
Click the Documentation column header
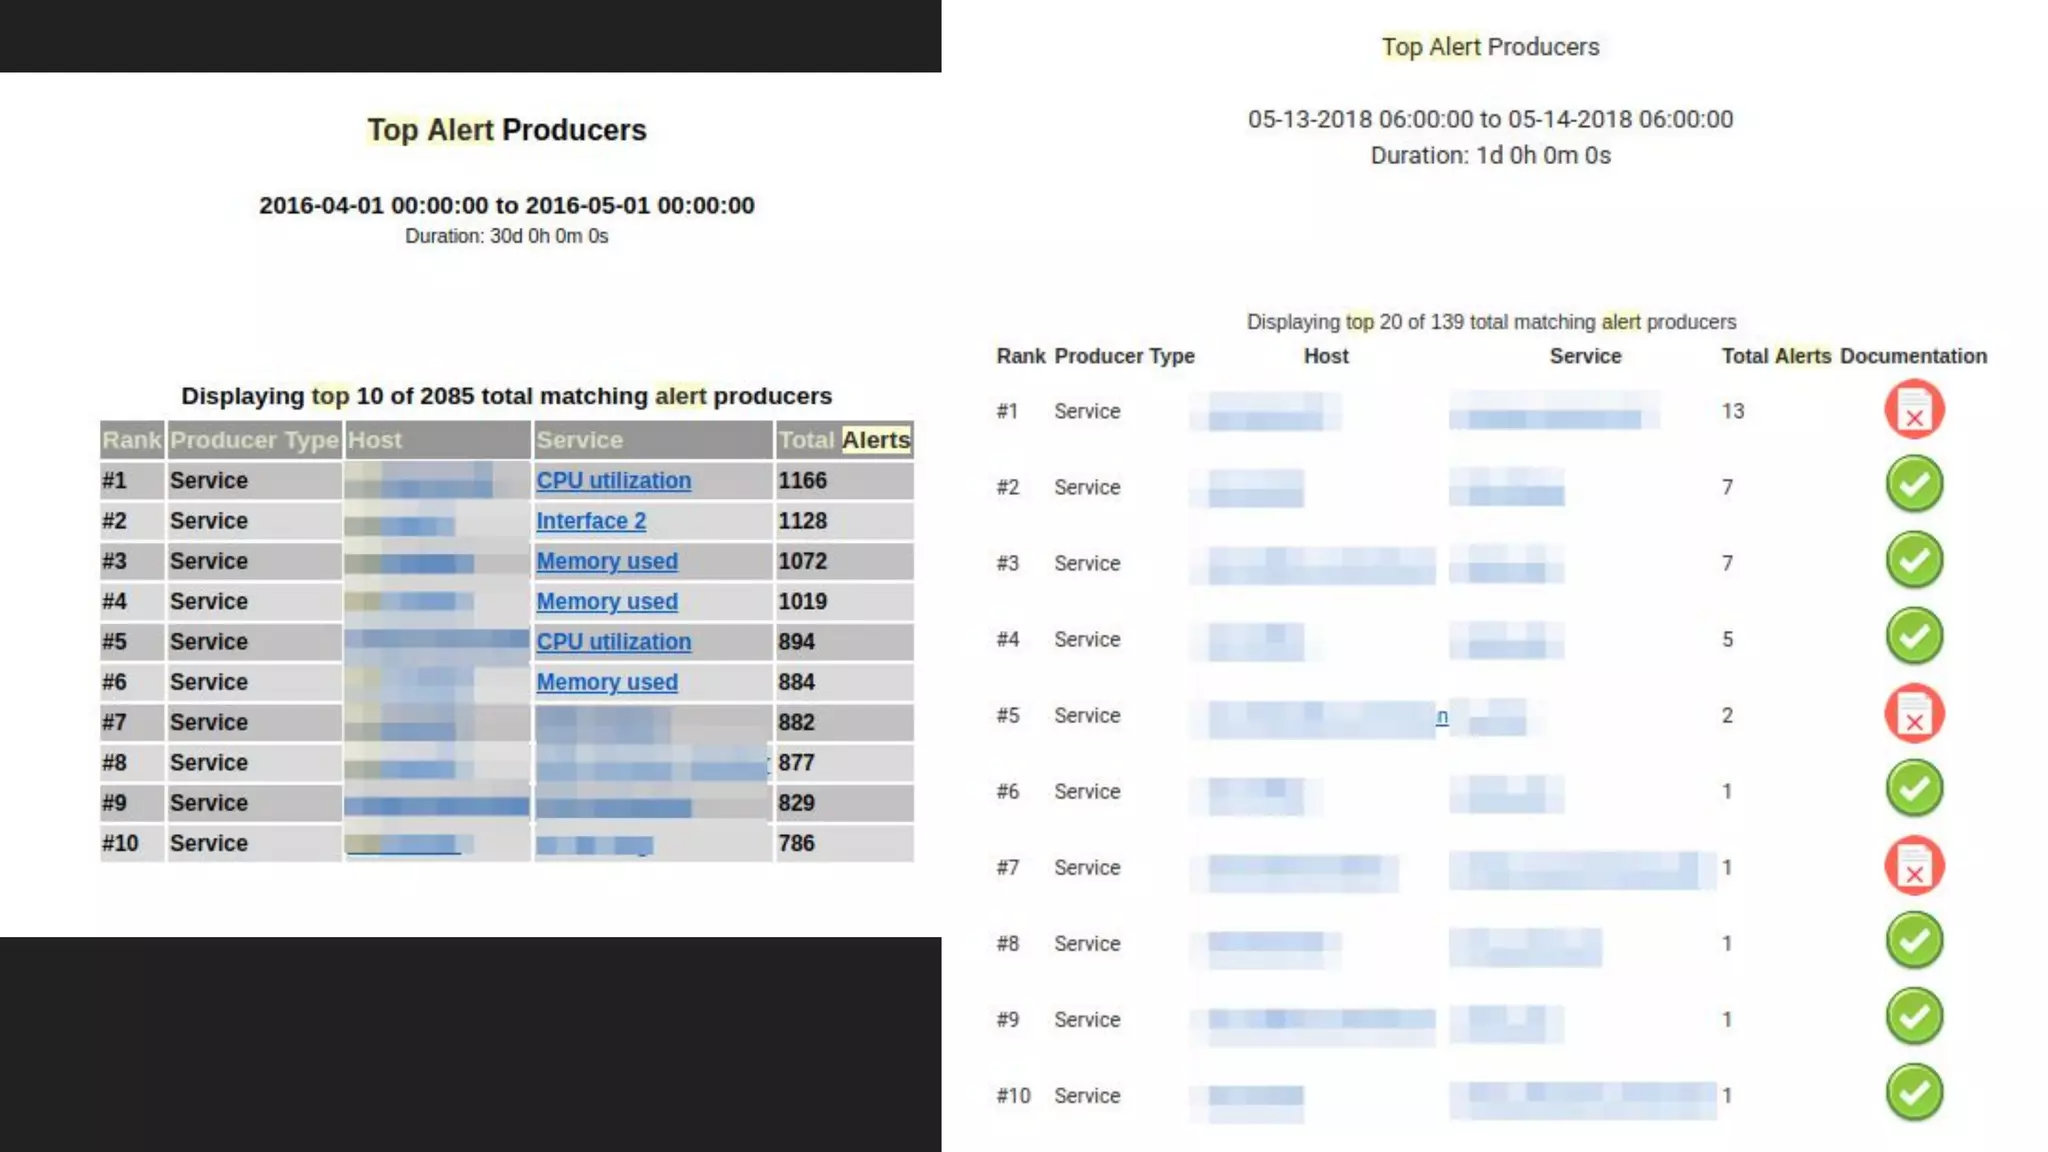coord(1913,356)
